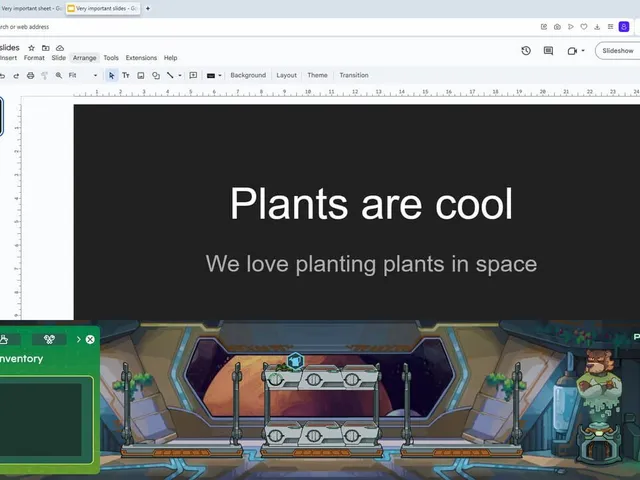Close the green Inventory panel
Image resolution: width=640 pixels, height=480 pixels.
tap(90, 339)
